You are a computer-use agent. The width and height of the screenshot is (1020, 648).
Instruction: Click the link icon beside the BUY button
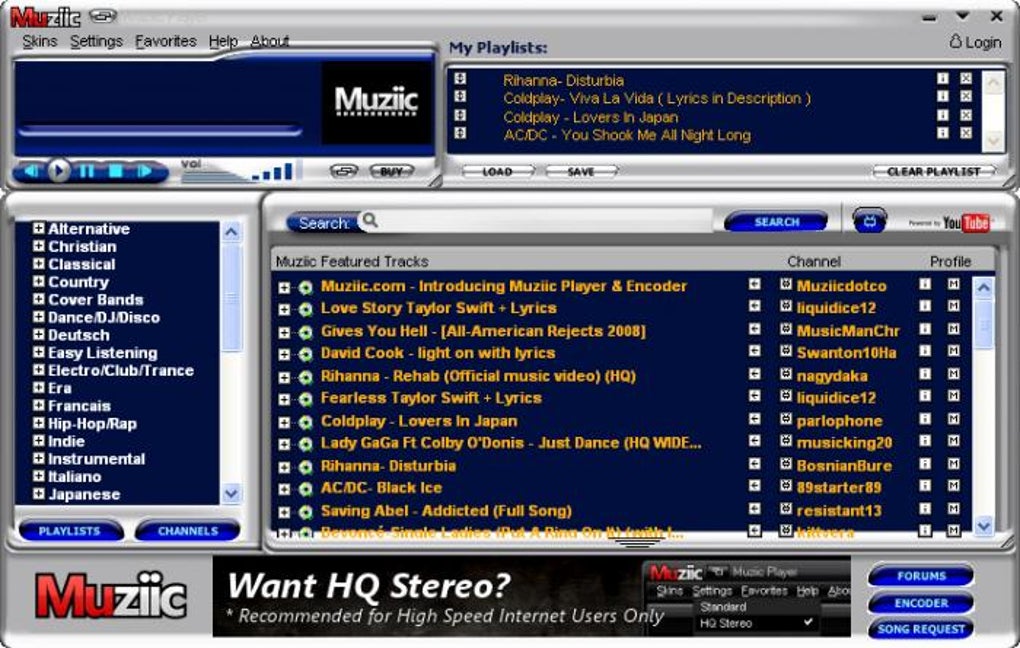pos(344,171)
